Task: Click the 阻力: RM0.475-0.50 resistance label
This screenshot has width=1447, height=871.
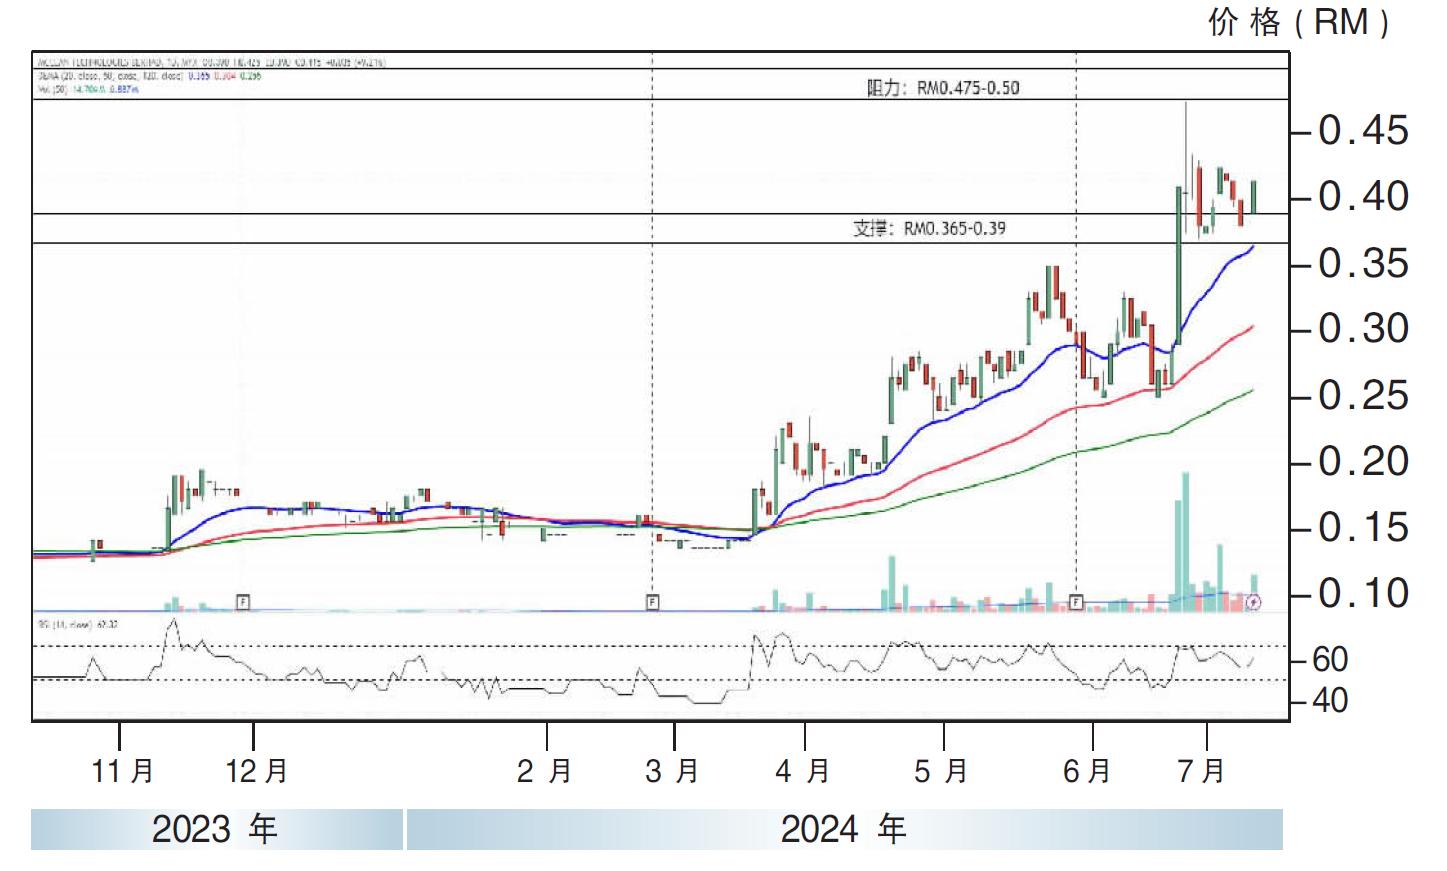Action: [x=943, y=88]
